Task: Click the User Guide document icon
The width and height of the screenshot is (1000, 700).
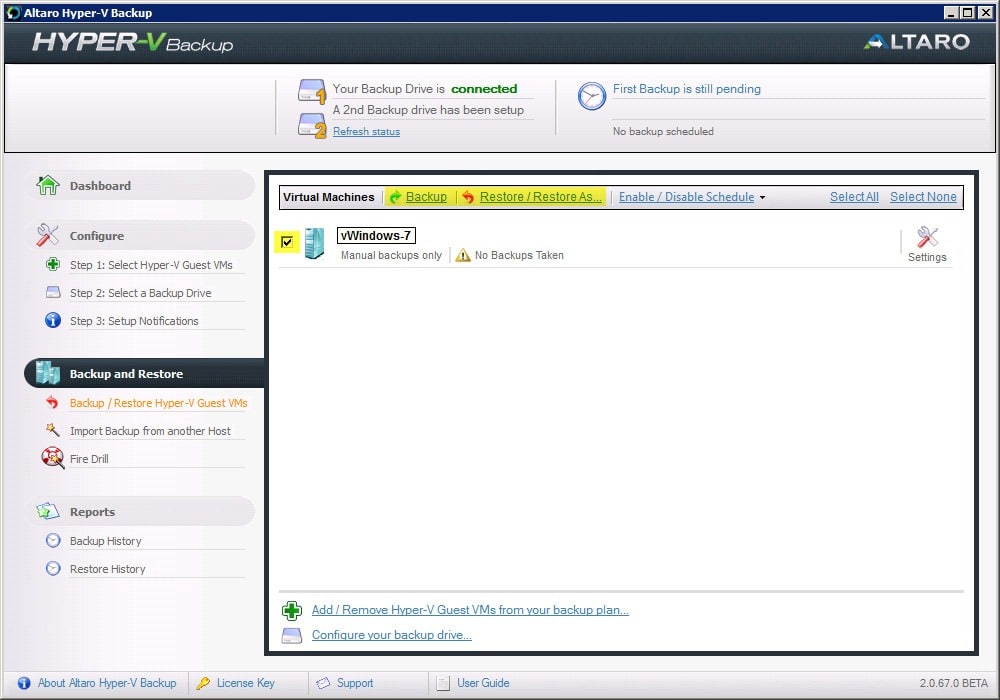Action: click(443, 683)
